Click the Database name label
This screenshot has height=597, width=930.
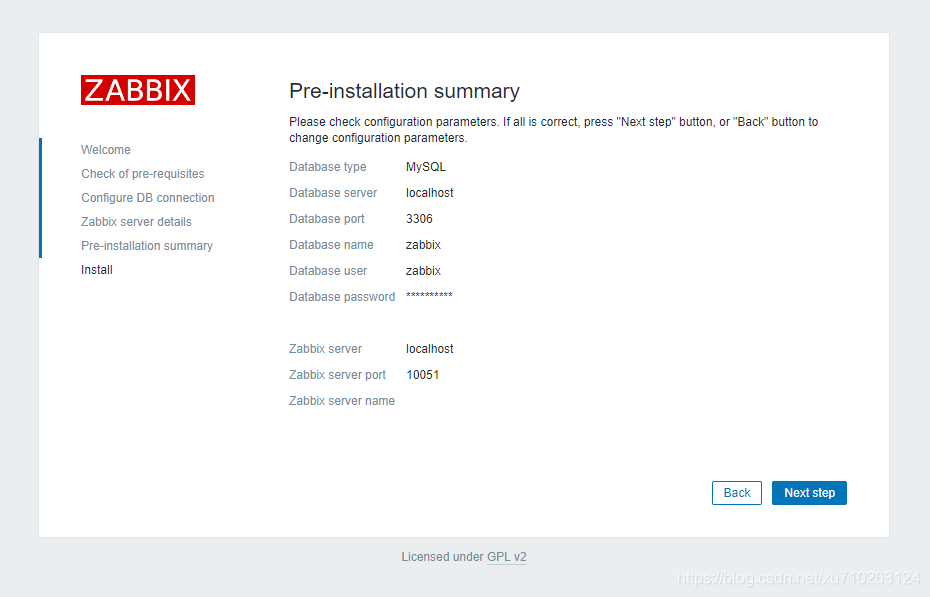(x=331, y=245)
